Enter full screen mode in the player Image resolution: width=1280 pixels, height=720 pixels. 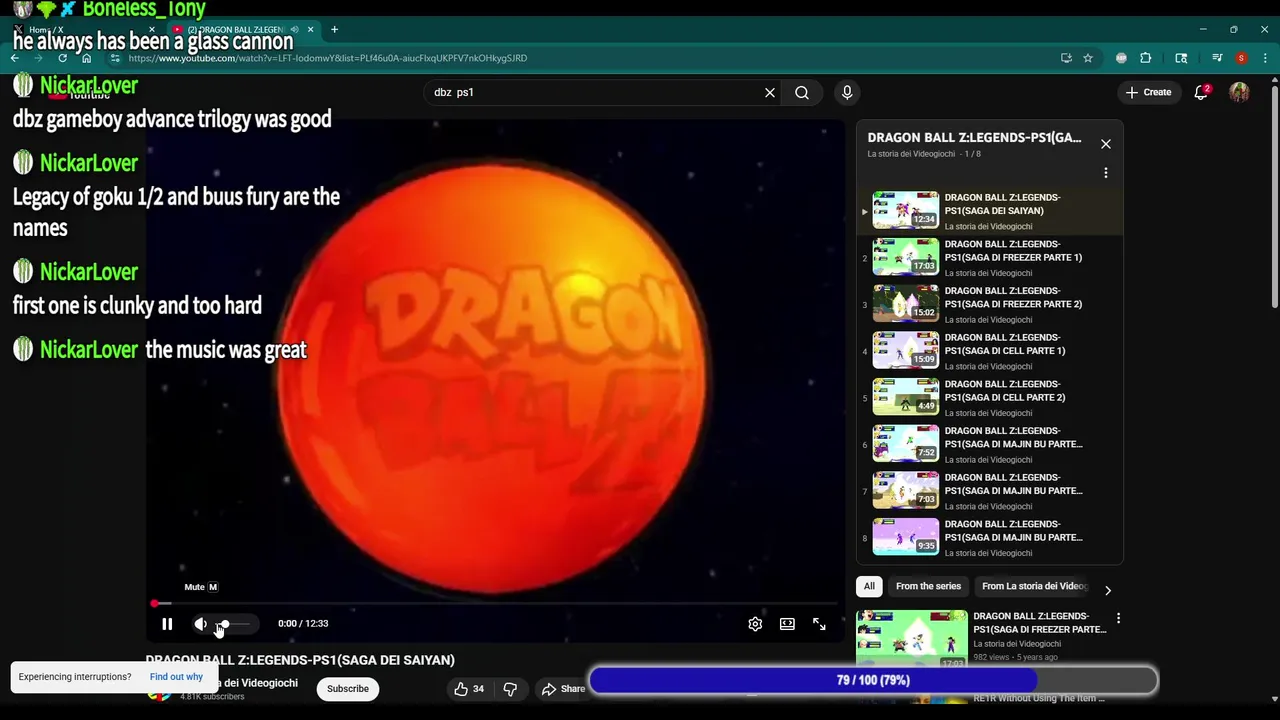point(819,624)
